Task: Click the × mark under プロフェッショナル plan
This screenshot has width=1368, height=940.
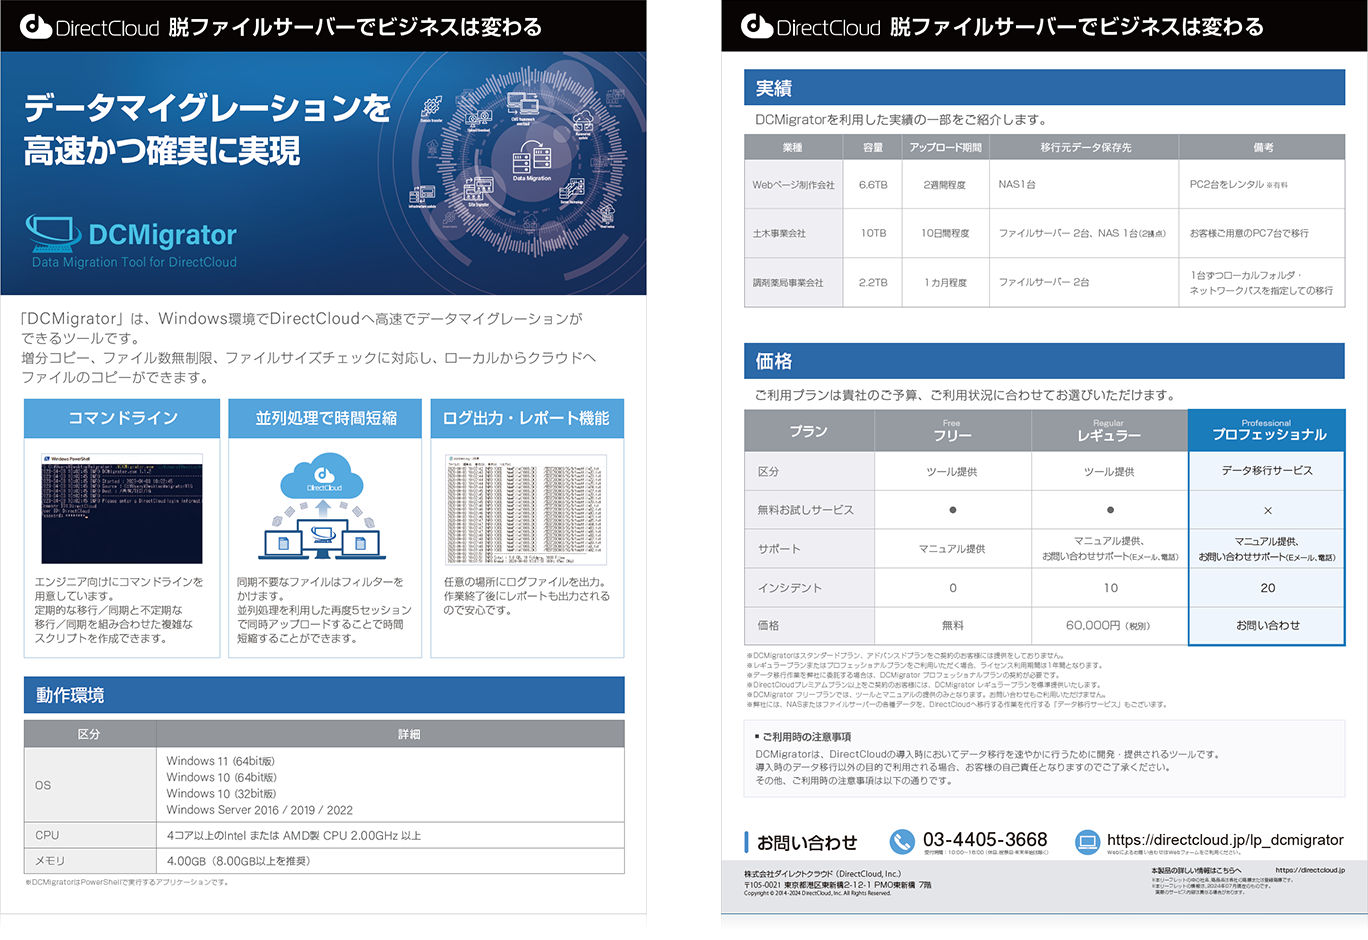Action: coord(1268,510)
